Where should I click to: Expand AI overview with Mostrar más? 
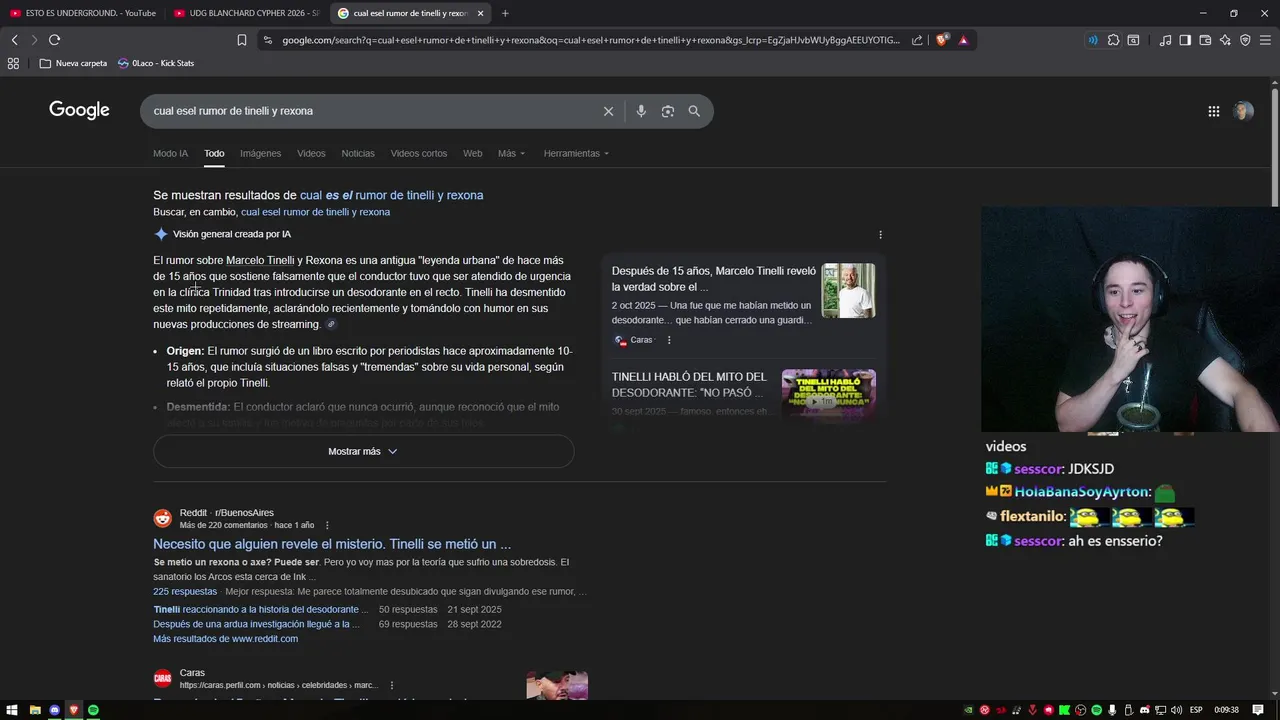click(x=363, y=451)
